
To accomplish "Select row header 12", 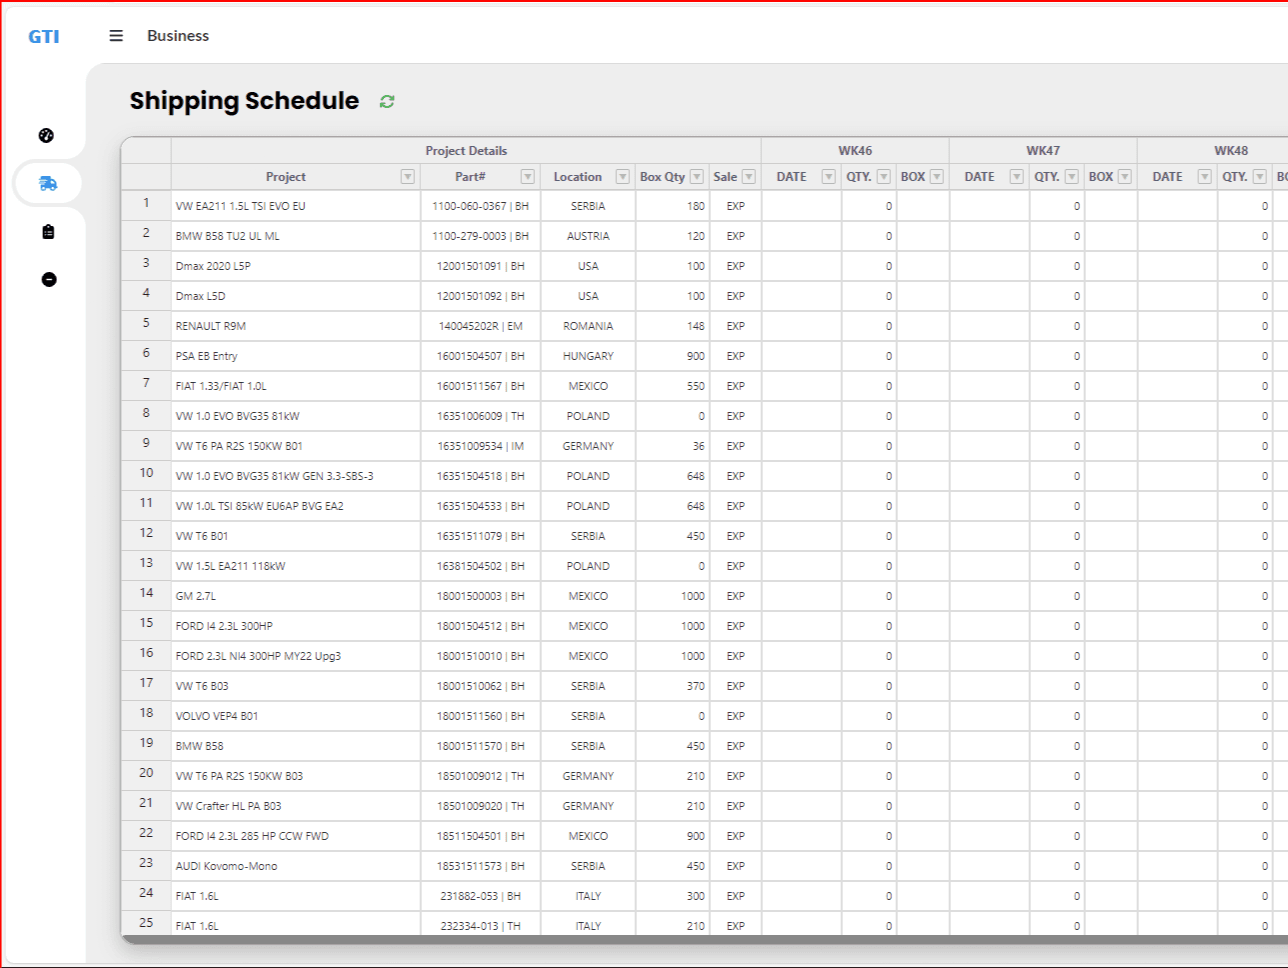I will click(x=146, y=534).
